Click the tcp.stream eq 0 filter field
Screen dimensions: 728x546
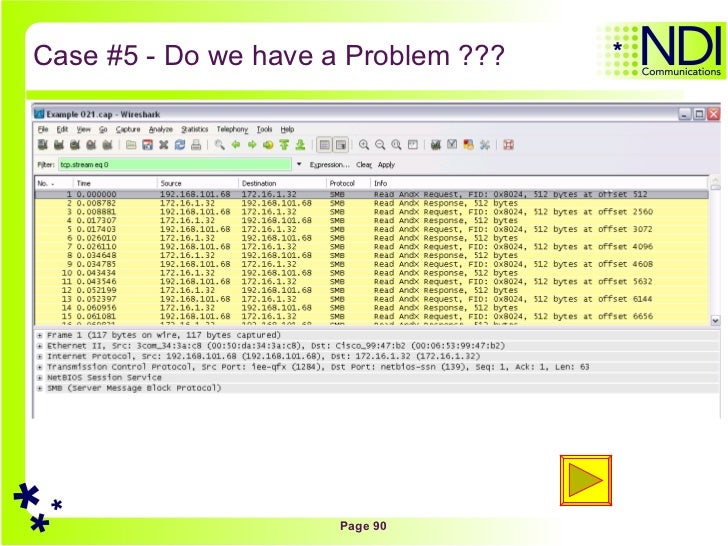coord(175,164)
